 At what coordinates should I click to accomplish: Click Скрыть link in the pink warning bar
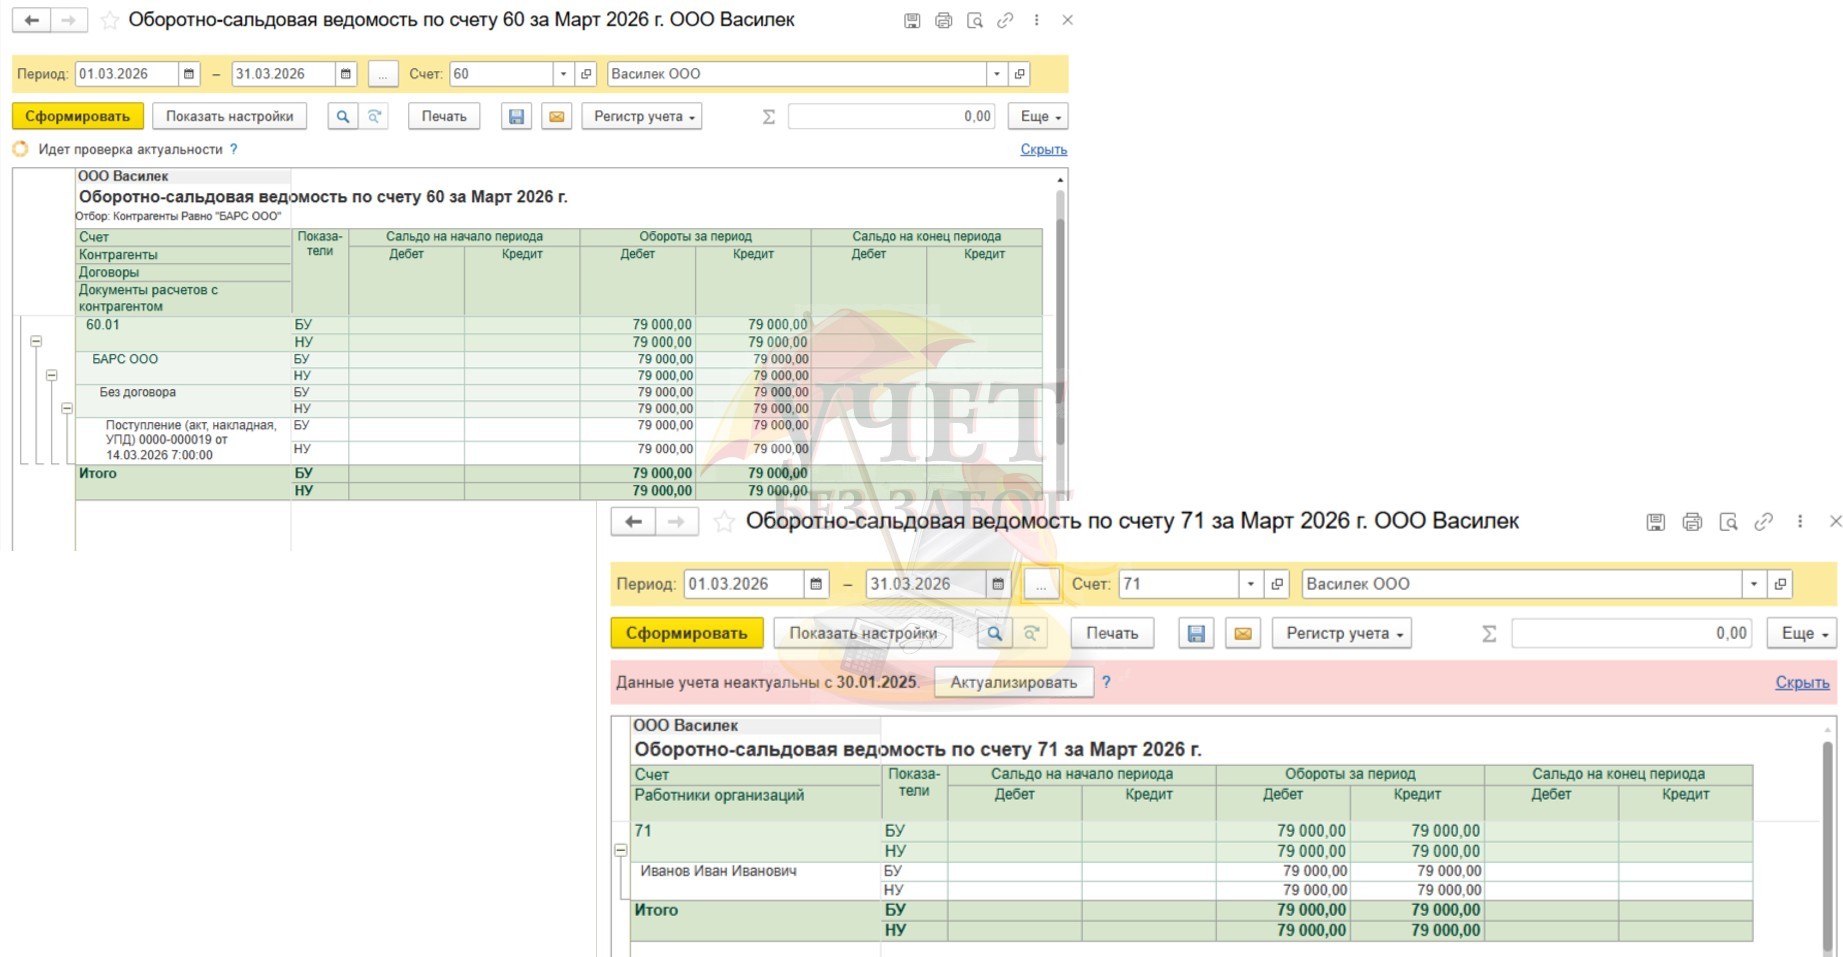(x=1802, y=683)
